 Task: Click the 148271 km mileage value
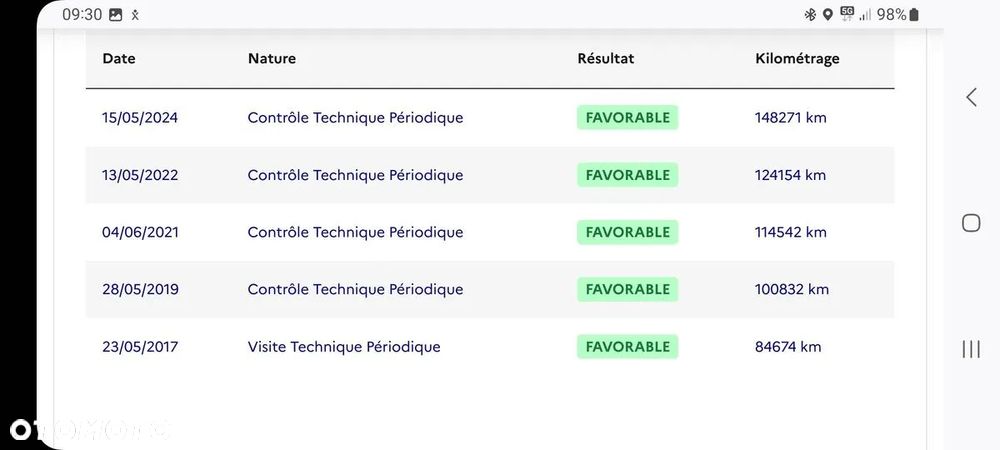tap(791, 117)
